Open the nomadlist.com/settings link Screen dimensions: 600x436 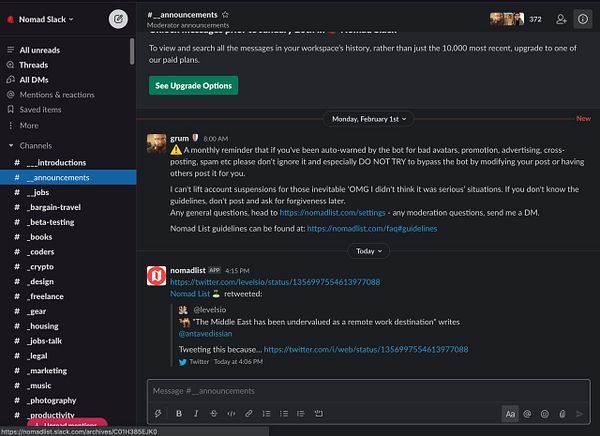tap(332, 213)
